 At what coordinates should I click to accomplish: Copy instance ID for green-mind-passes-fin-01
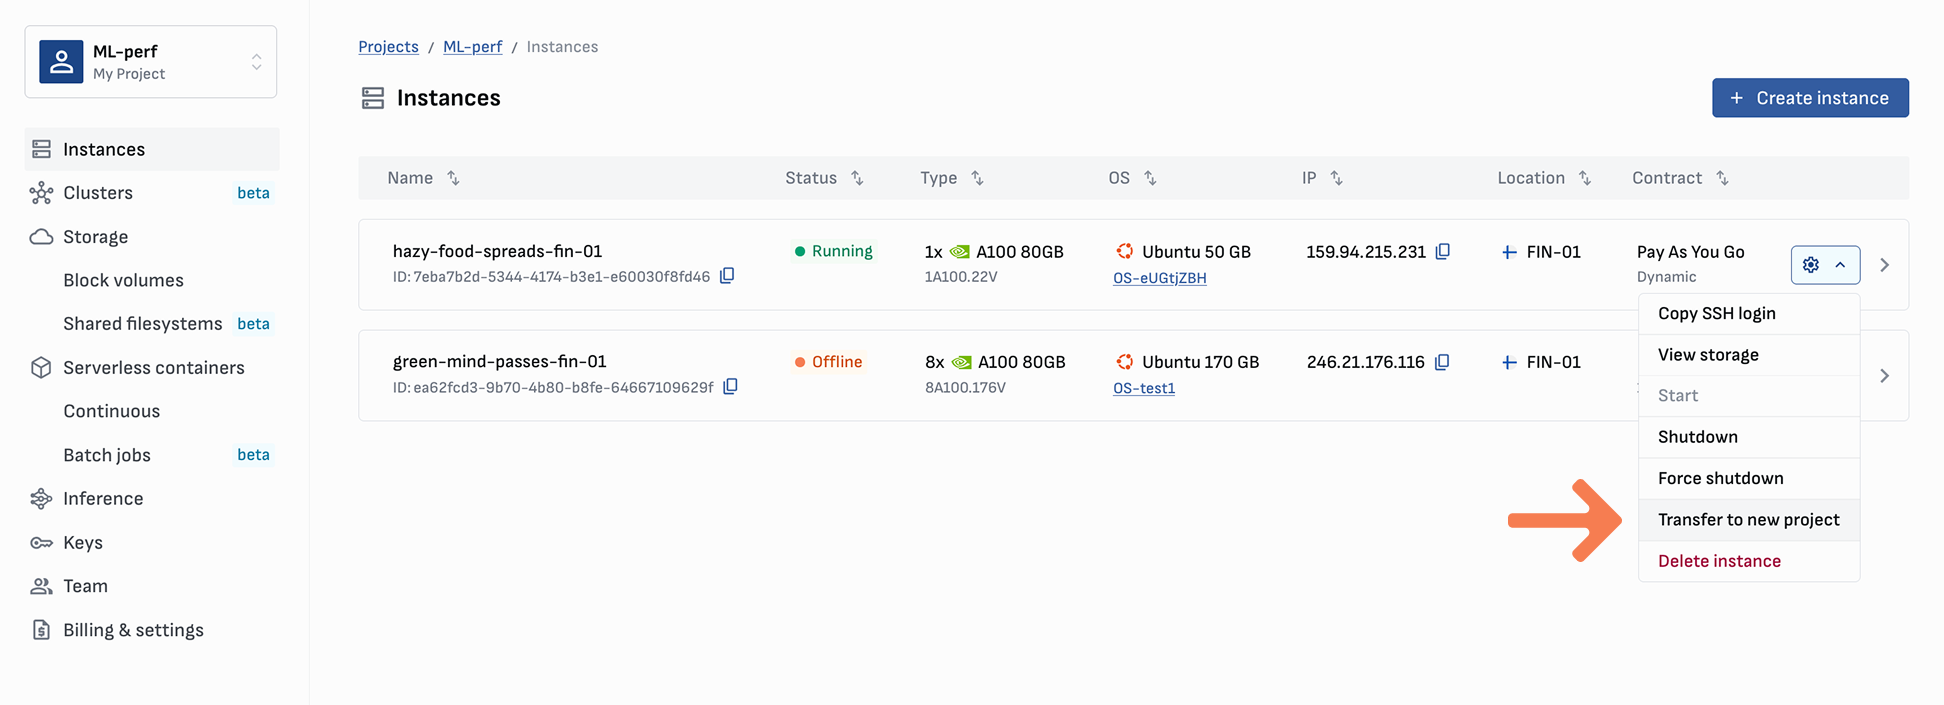coord(730,387)
